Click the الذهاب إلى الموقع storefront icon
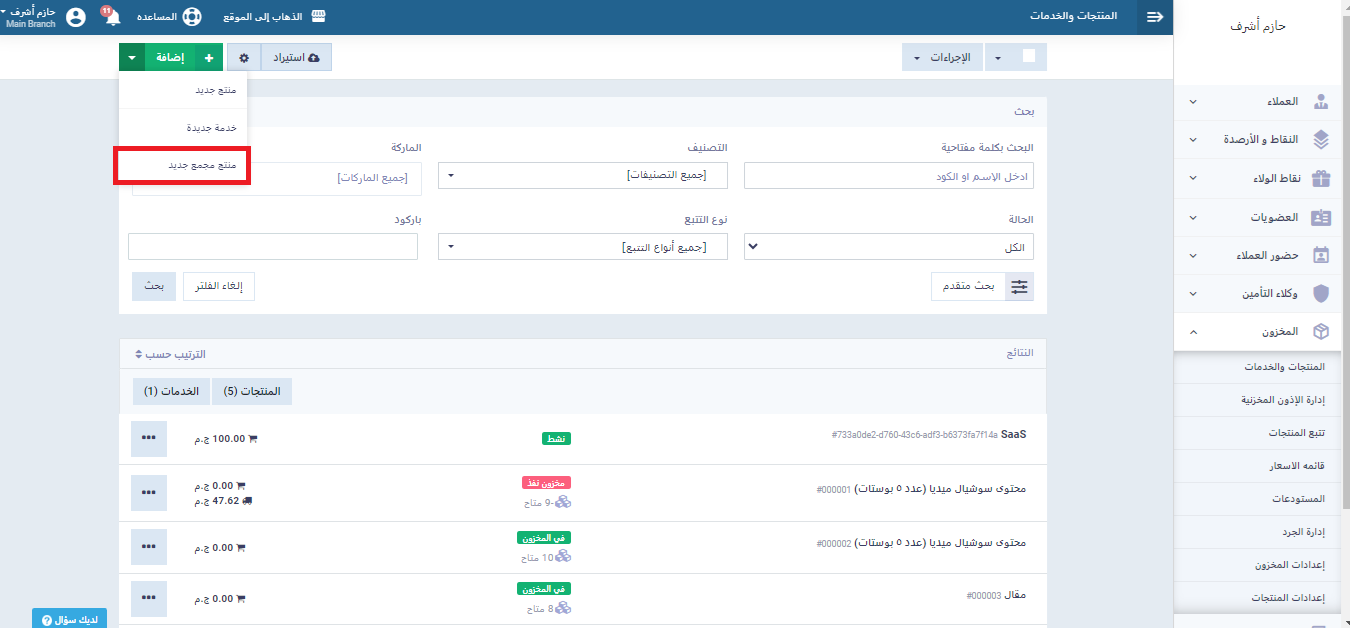This screenshot has height=628, width=1350. (x=319, y=17)
